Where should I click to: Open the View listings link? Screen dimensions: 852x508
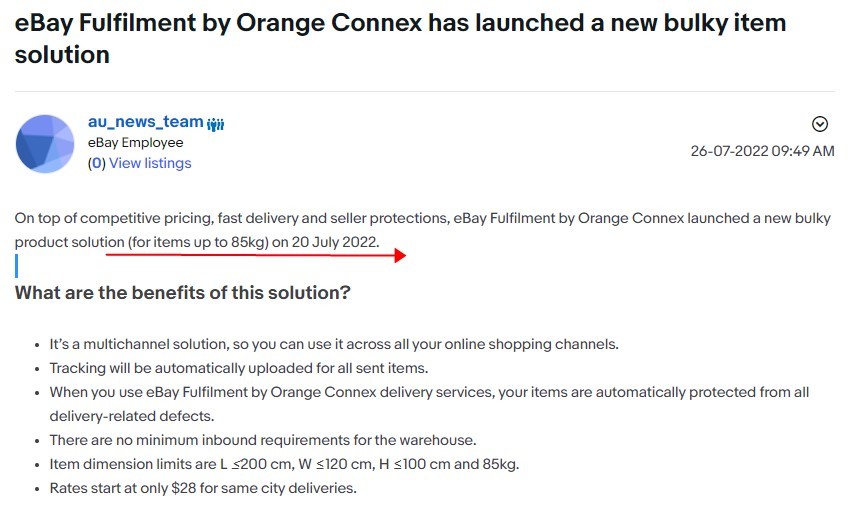click(150, 163)
